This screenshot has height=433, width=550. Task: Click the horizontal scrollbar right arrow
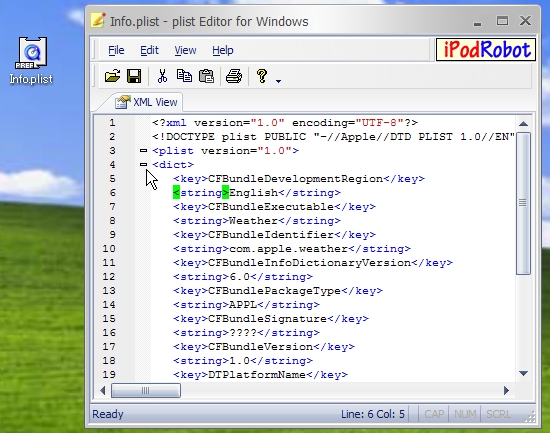coord(506,390)
